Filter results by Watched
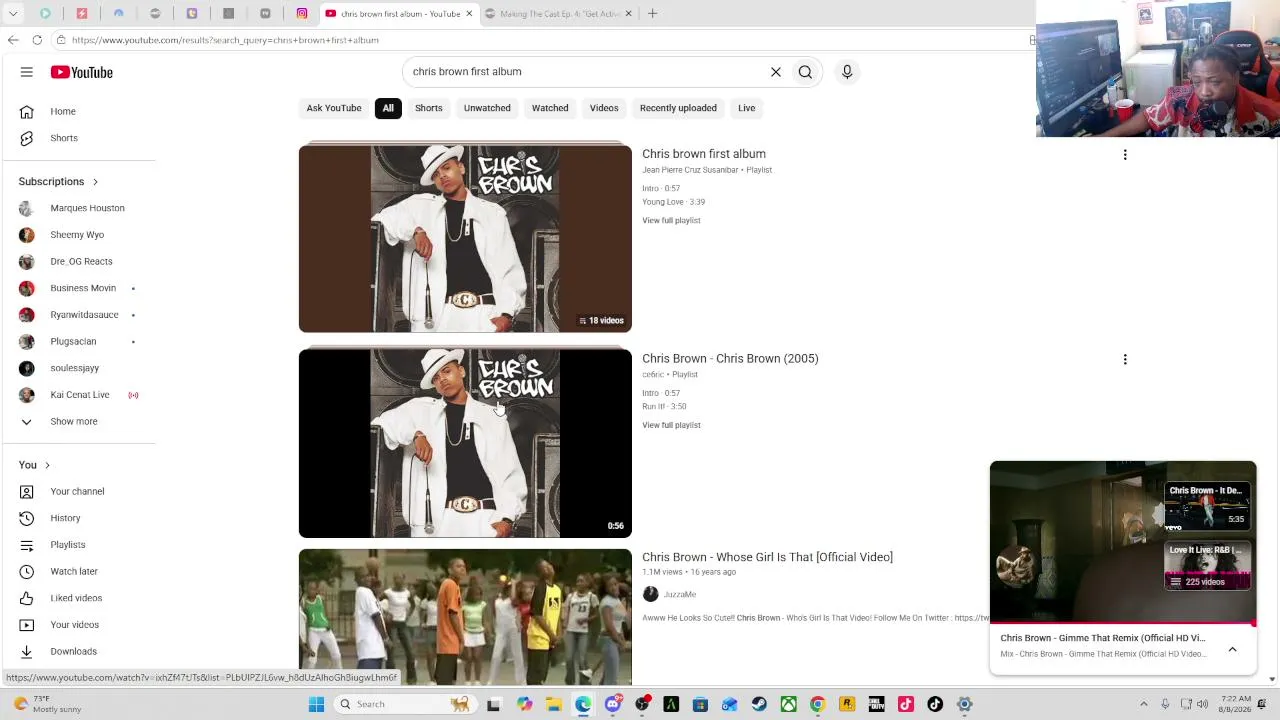 coord(550,108)
